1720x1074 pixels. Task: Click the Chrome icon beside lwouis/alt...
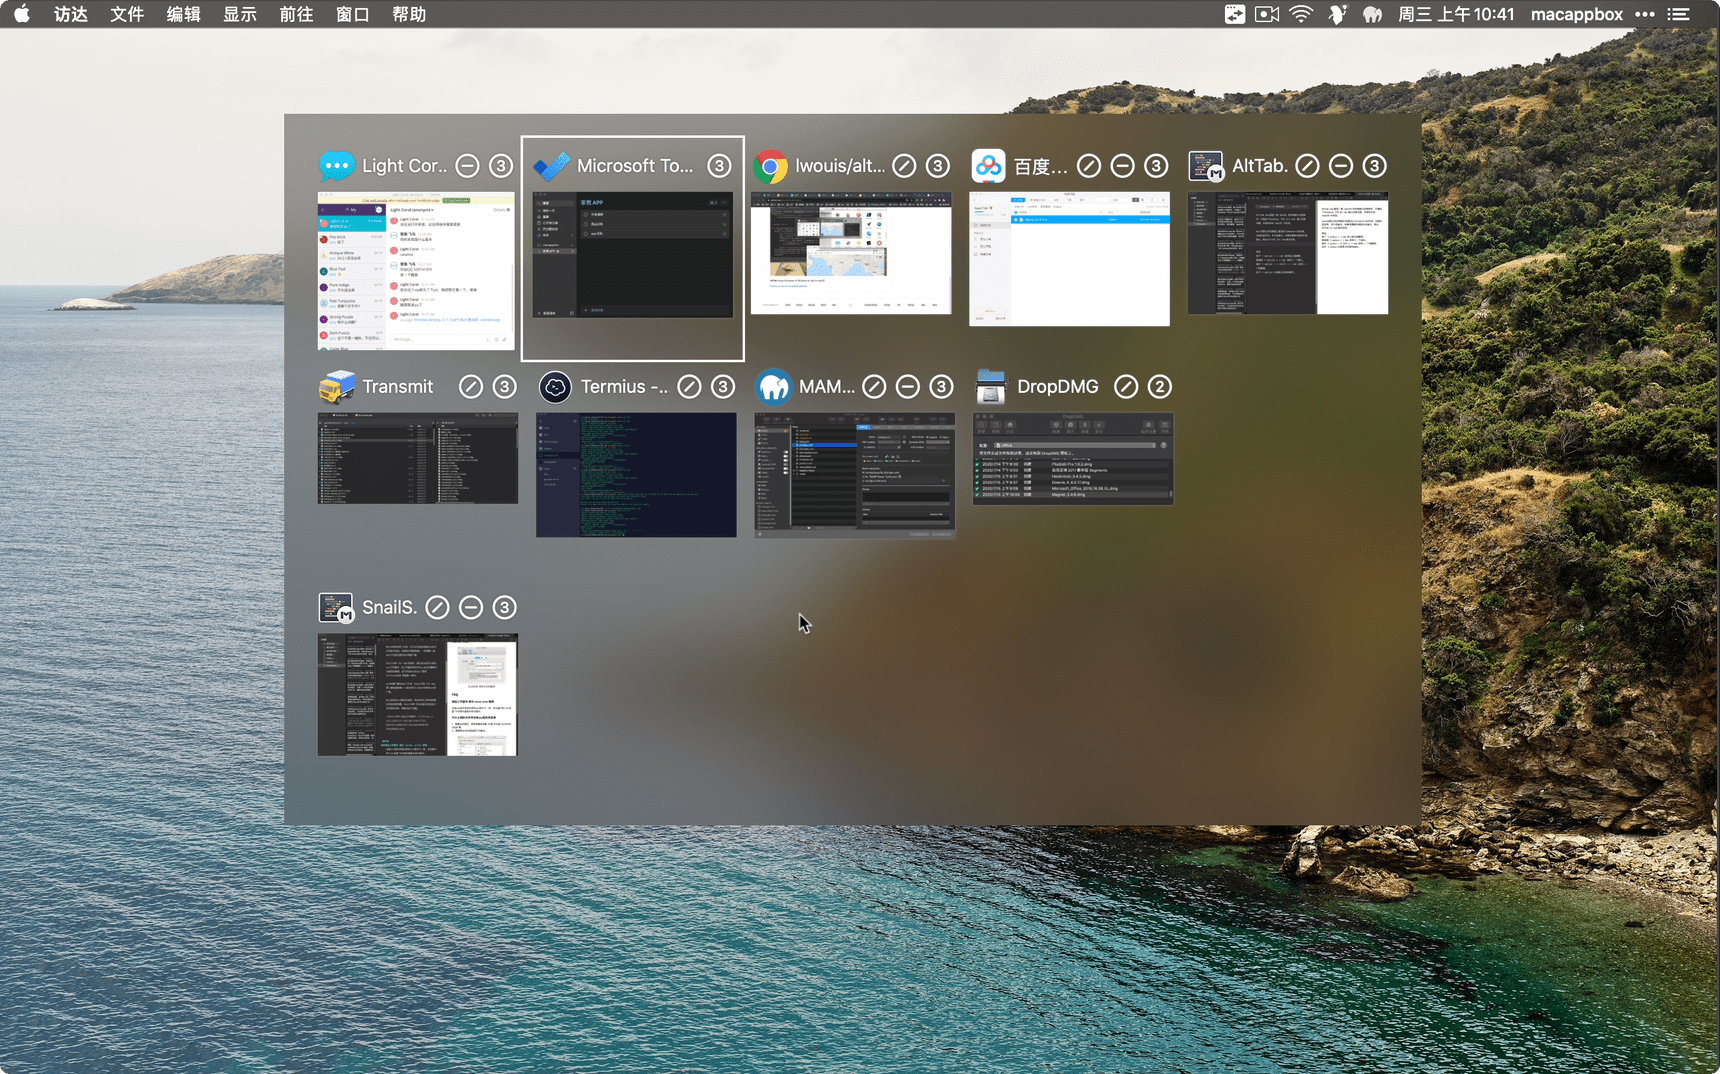click(x=770, y=166)
